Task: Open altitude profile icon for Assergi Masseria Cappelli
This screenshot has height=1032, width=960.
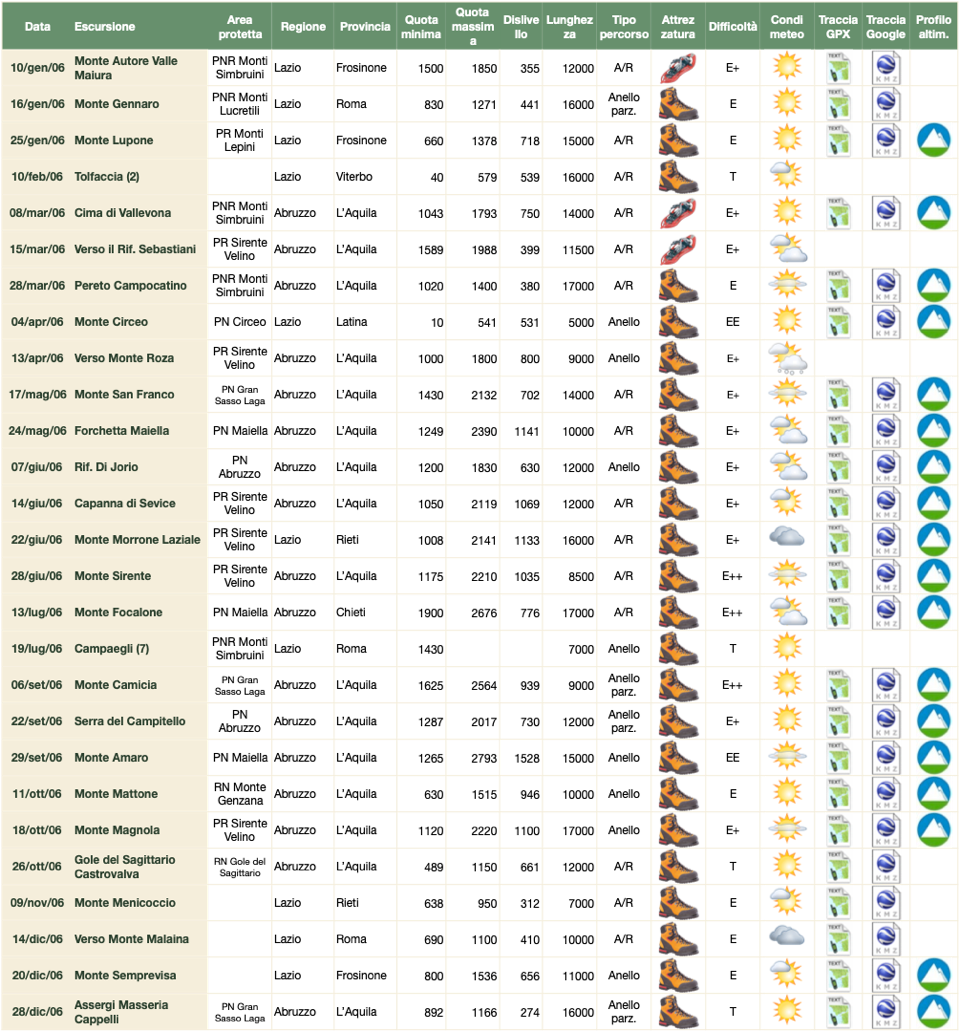Action: [934, 1012]
